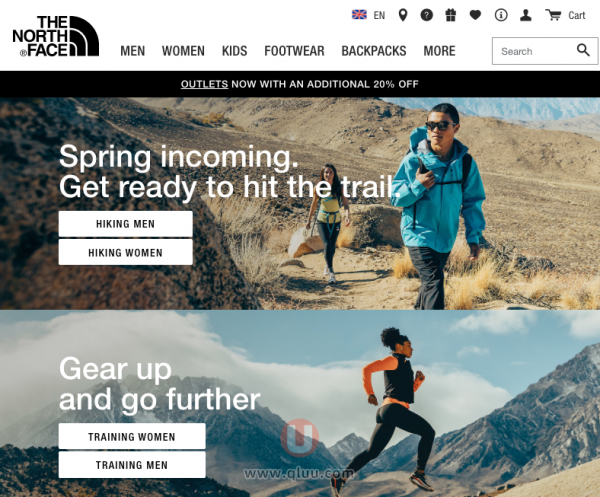This screenshot has height=497, width=600.
Task: Open the WOMEN menu
Action: [x=183, y=51]
